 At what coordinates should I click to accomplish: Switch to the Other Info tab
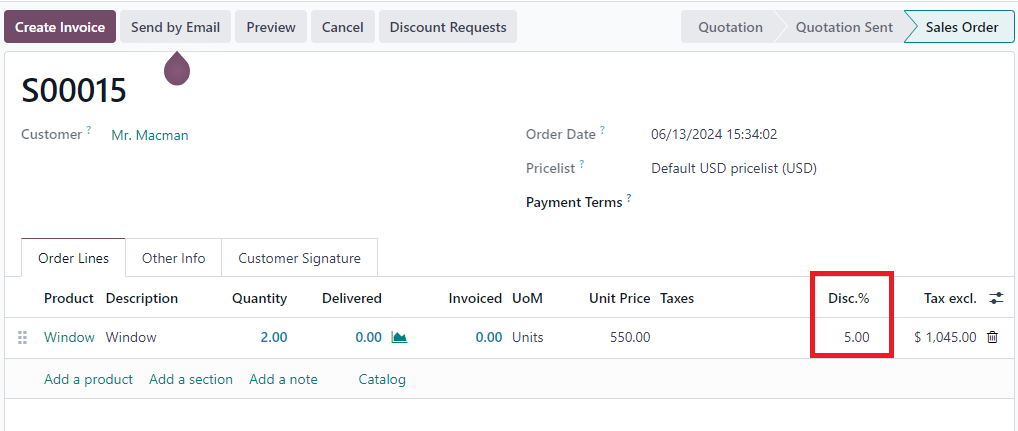[173, 258]
